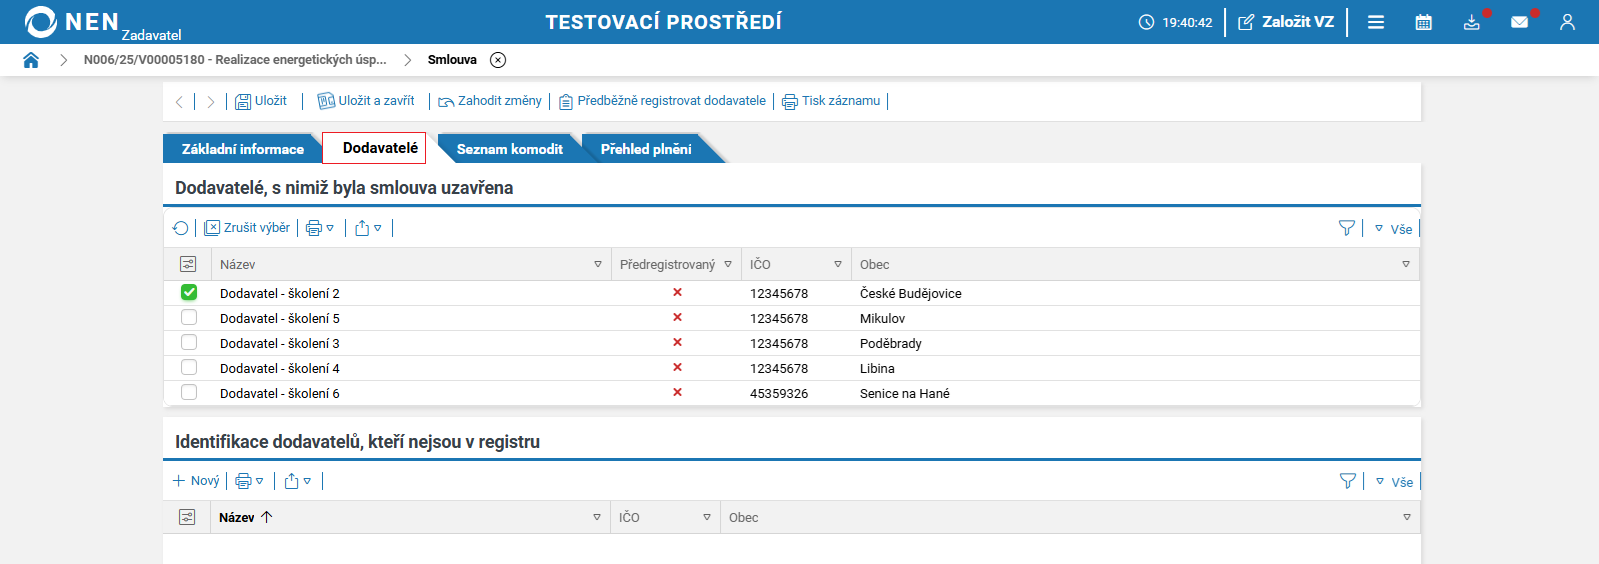Uncheck Dodavatel - školení 2 row

[x=189, y=292]
